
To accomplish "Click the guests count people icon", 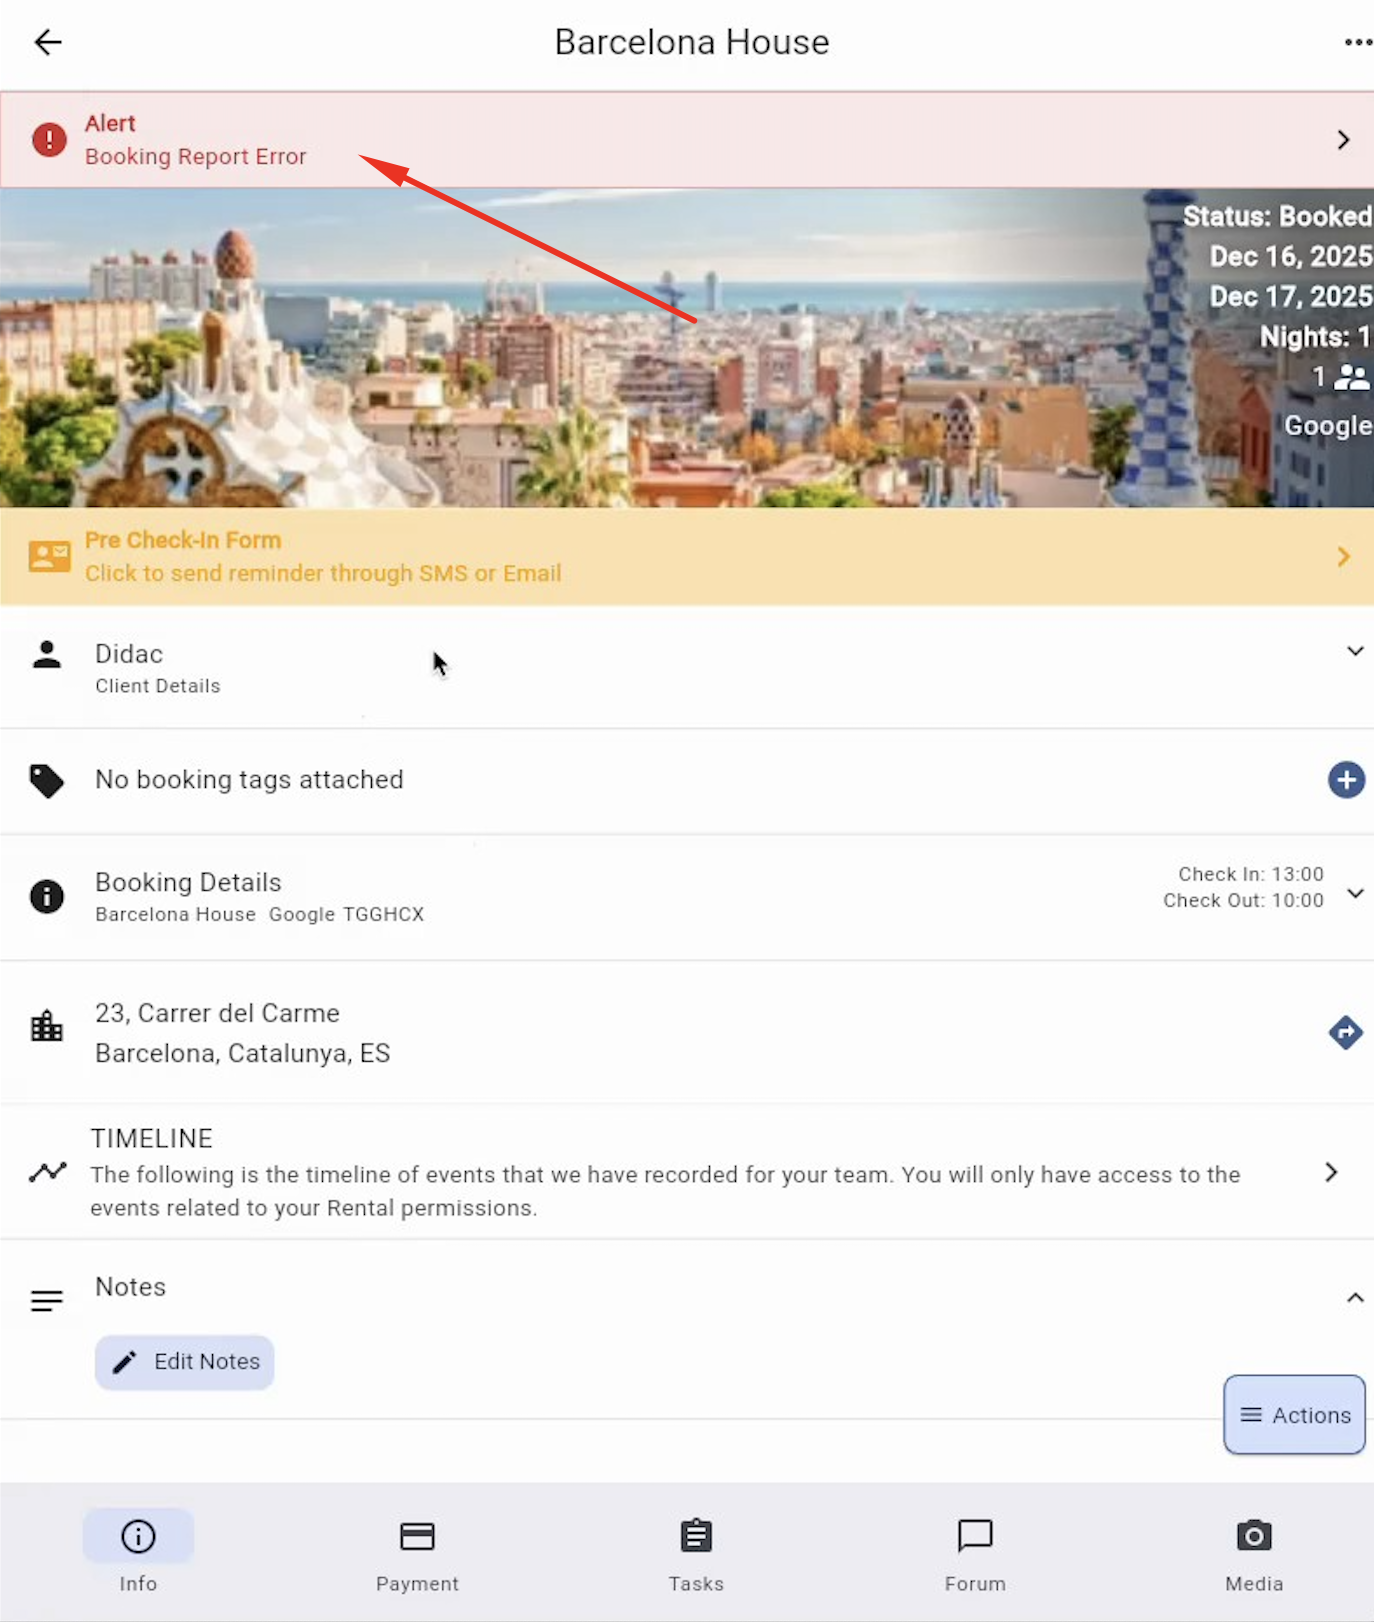I will click(1352, 377).
